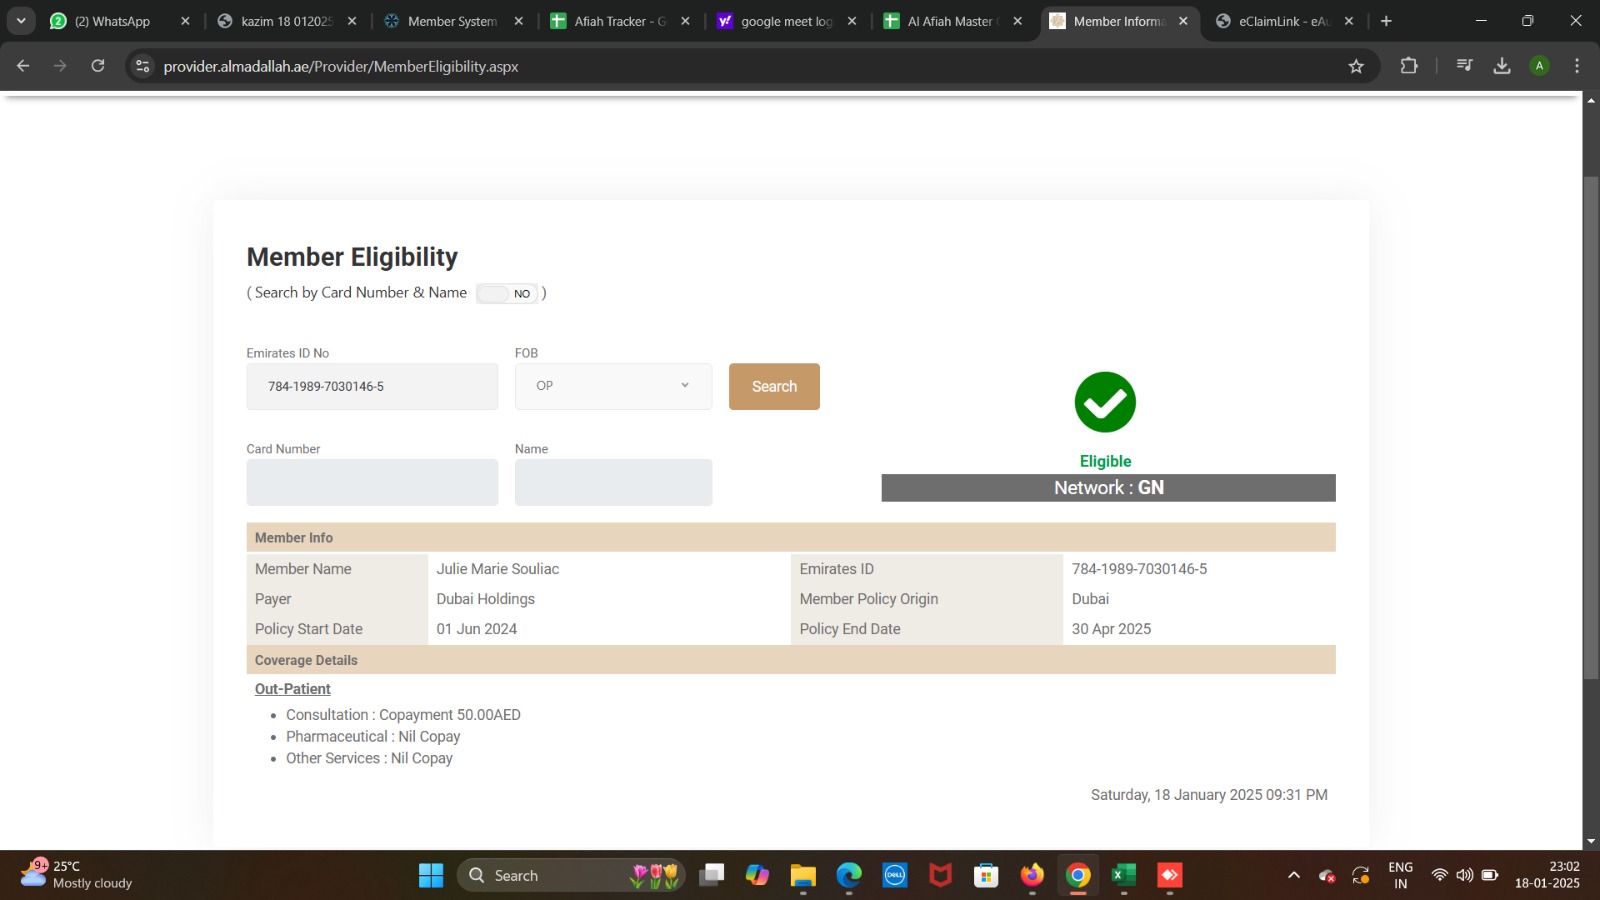Open the volume tray icon
Screen dimensions: 1600x900
(x=1465, y=875)
